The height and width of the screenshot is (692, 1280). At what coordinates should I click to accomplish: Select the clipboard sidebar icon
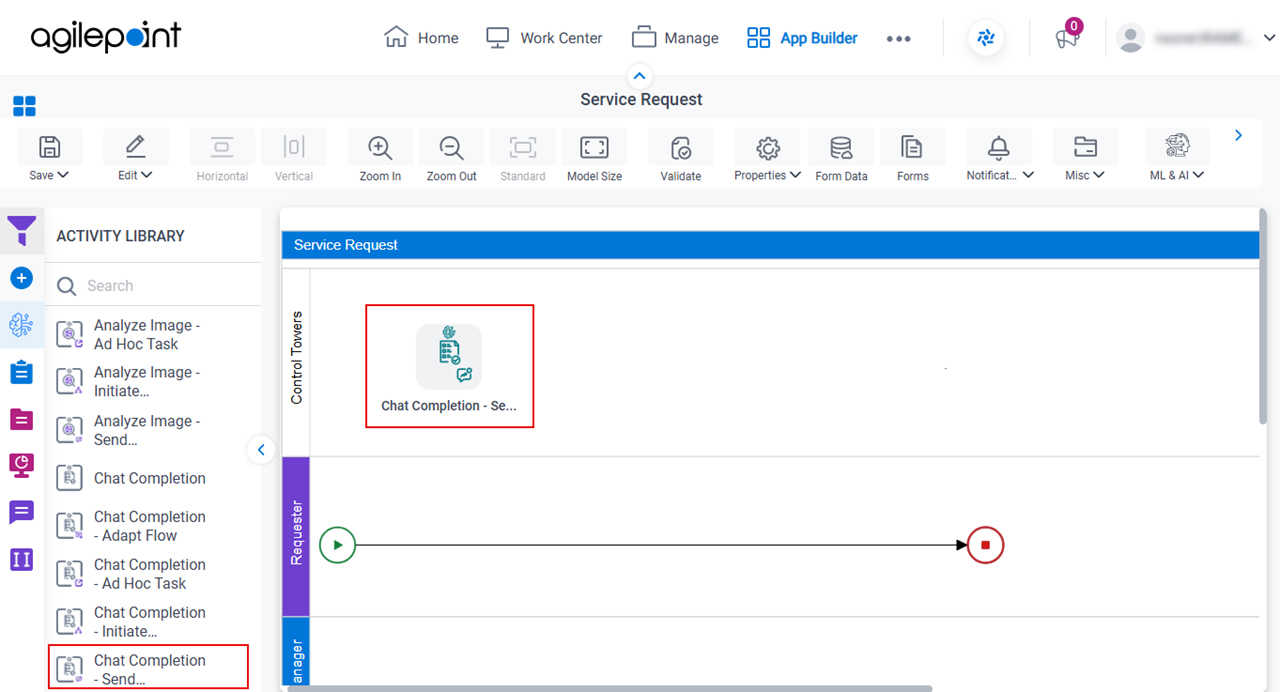(22, 373)
